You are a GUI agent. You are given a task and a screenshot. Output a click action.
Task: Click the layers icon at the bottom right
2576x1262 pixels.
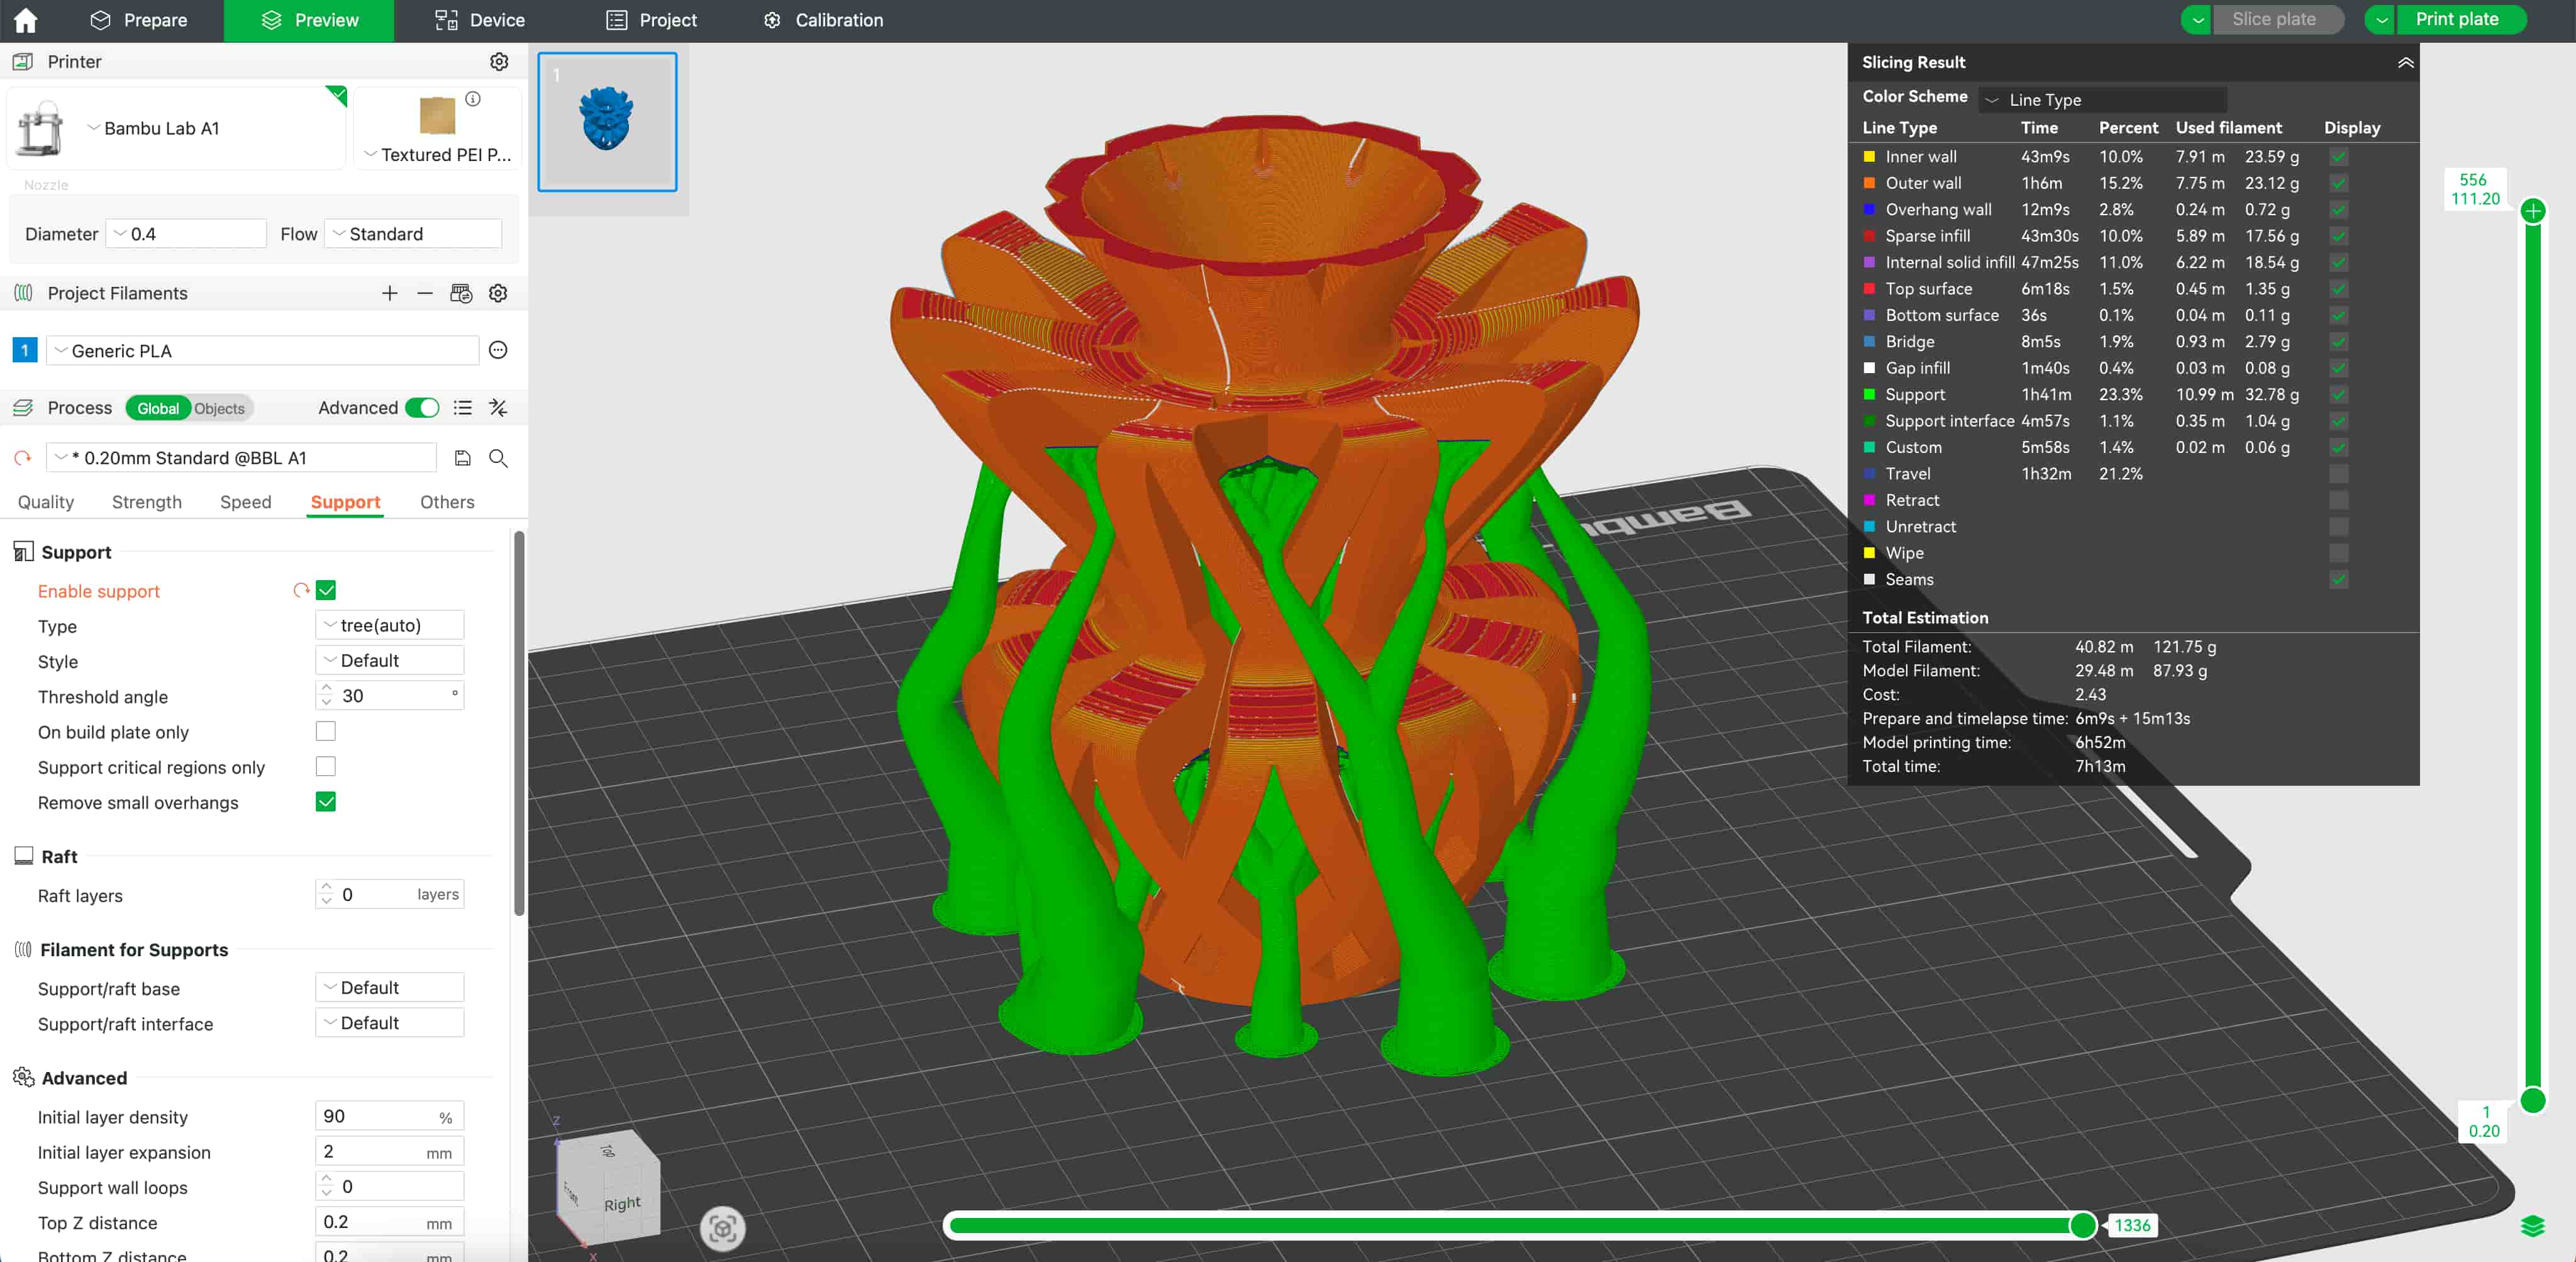pos(2532,1226)
